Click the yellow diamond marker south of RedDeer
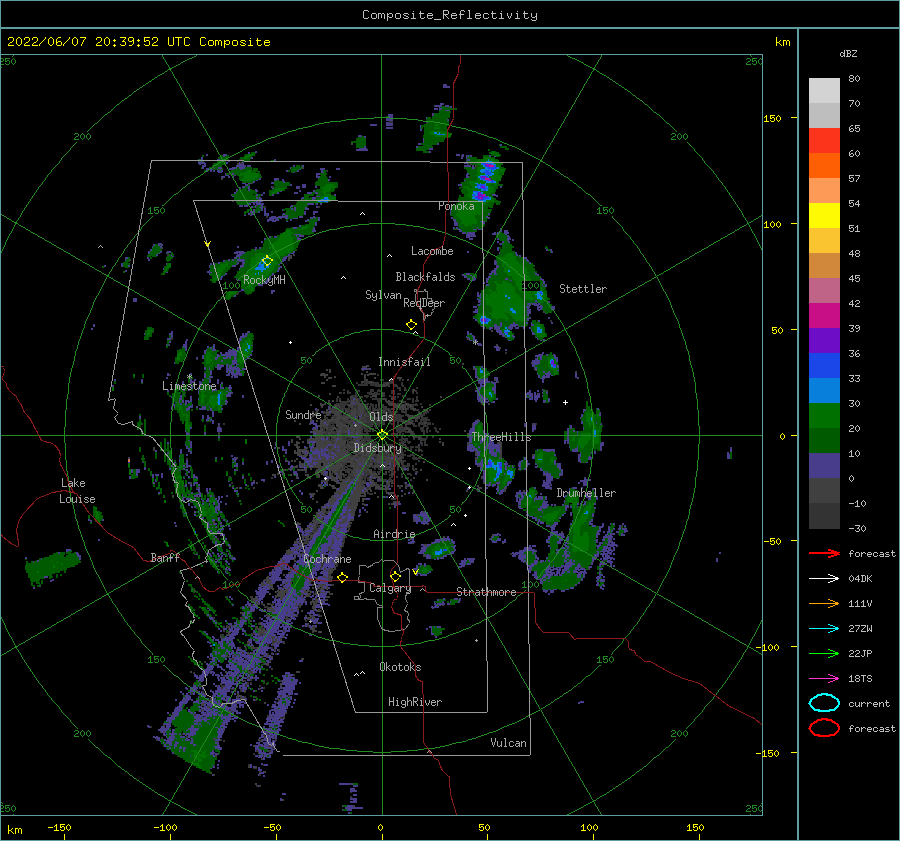The width and height of the screenshot is (900, 841). pos(411,325)
